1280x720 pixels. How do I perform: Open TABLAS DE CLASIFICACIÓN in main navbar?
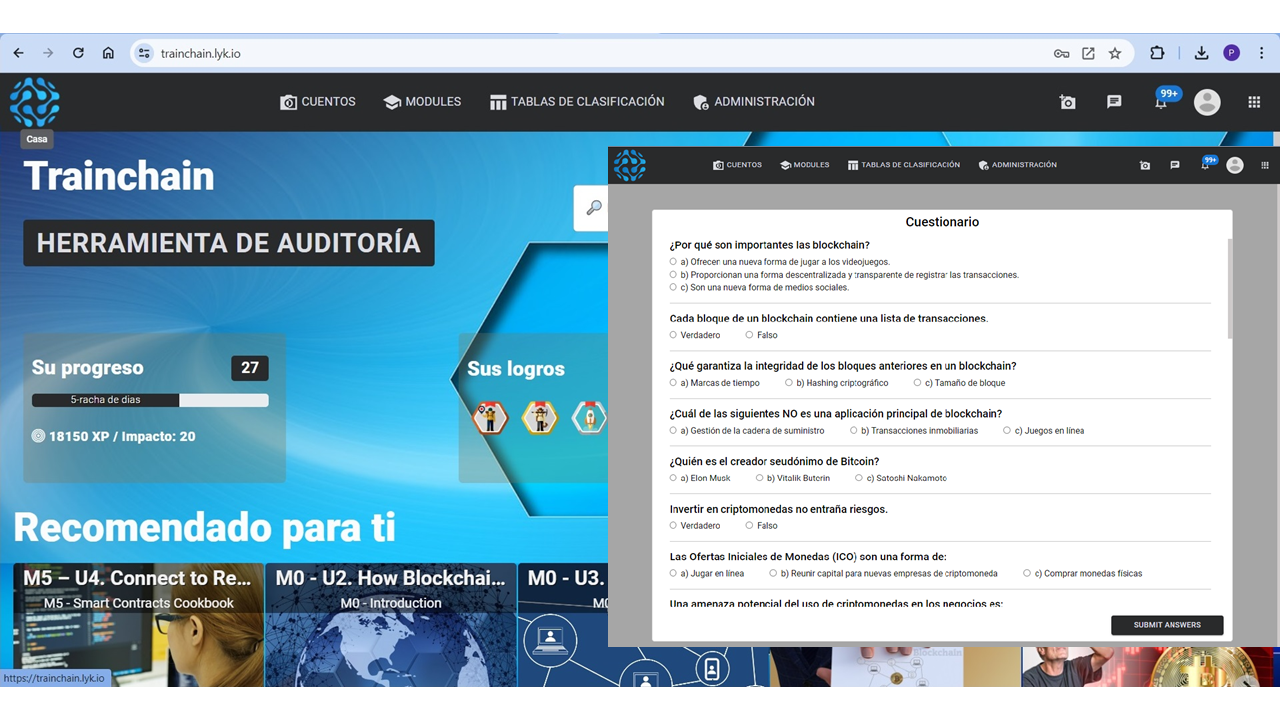point(577,102)
